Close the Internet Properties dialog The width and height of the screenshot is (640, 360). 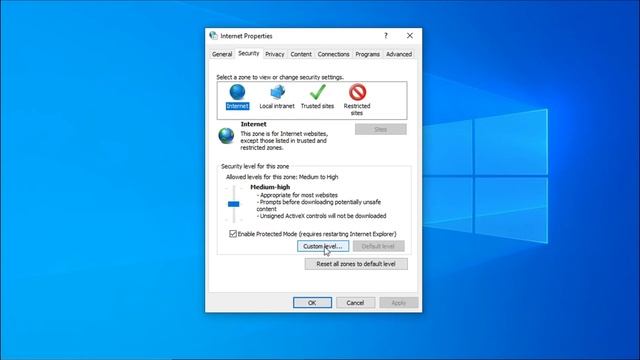coord(410,36)
